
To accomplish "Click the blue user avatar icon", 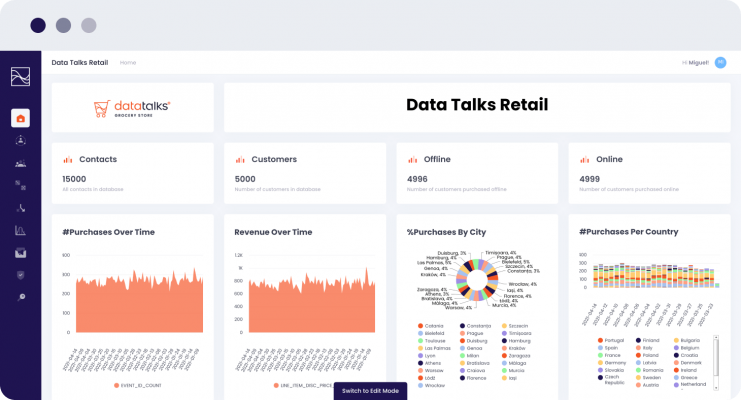I will point(720,62).
